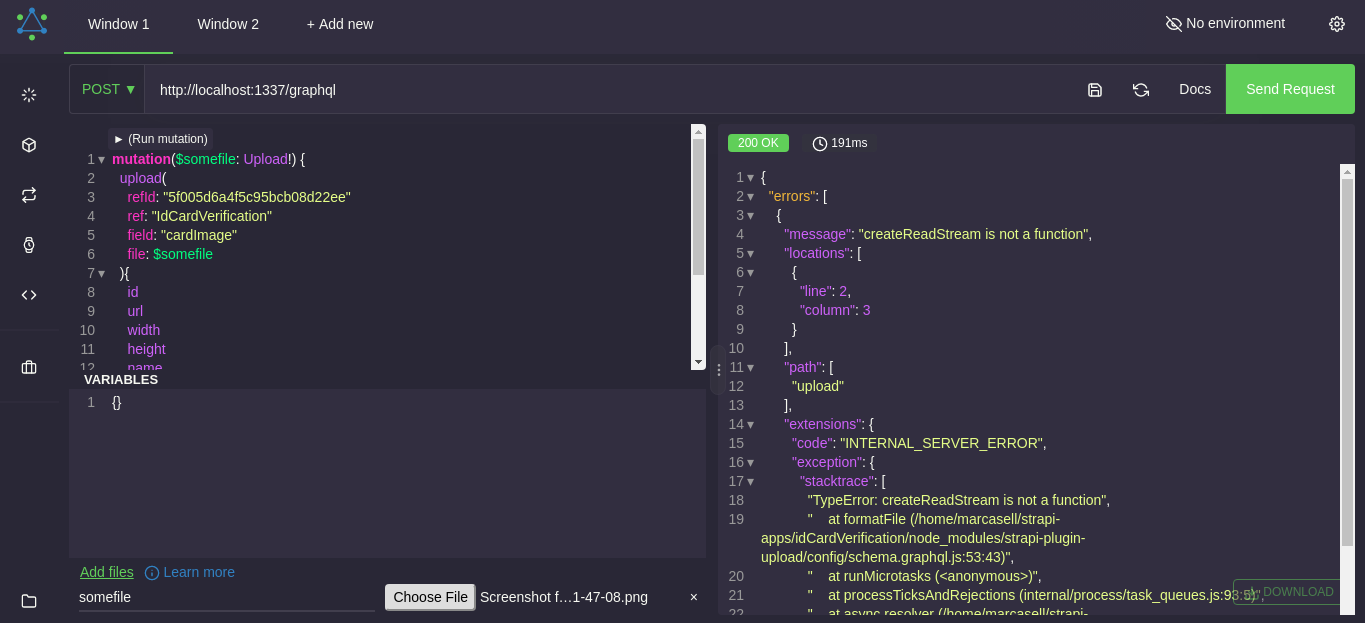Click the folder icon at sidebar bottom
This screenshot has width=1365, height=623.
[x=29, y=601]
